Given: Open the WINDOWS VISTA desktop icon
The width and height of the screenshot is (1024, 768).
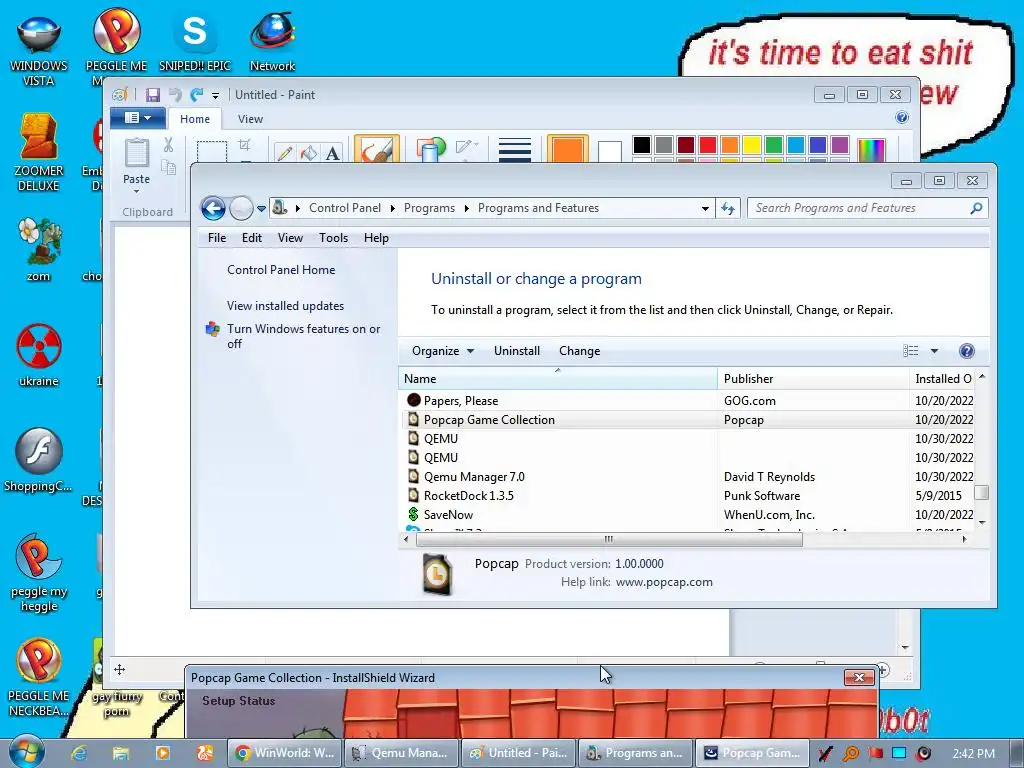Looking at the screenshot, I should coord(39,50).
